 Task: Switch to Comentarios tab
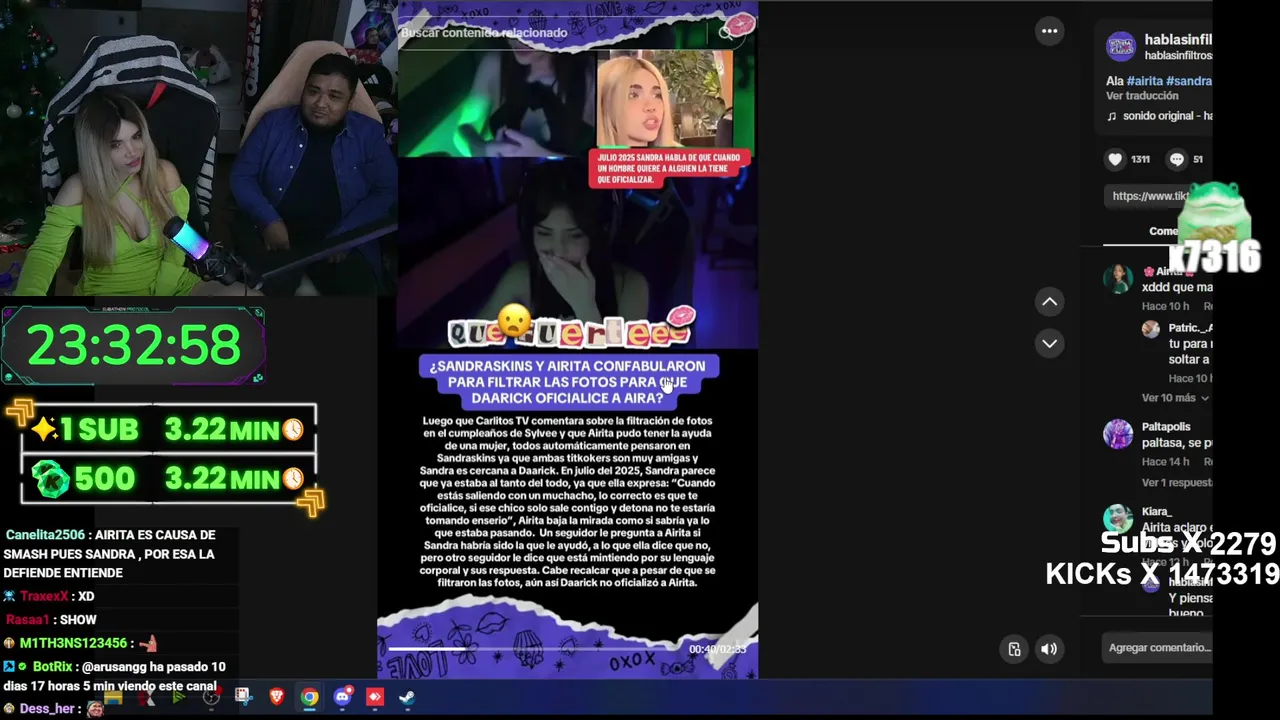pyautogui.click(x=1165, y=231)
